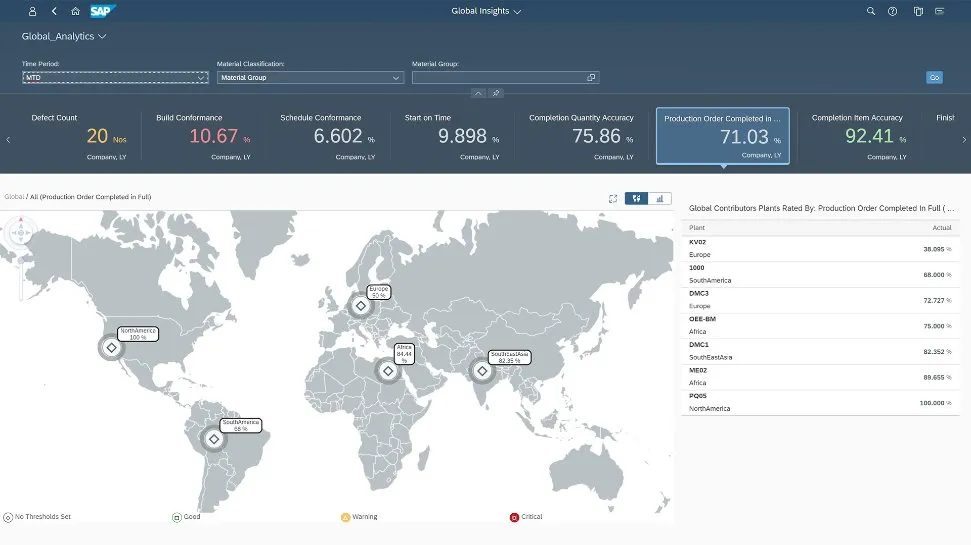Select the Completion Item Accuracy KPI tile
971x545 pixels.
[x=857, y=136]
